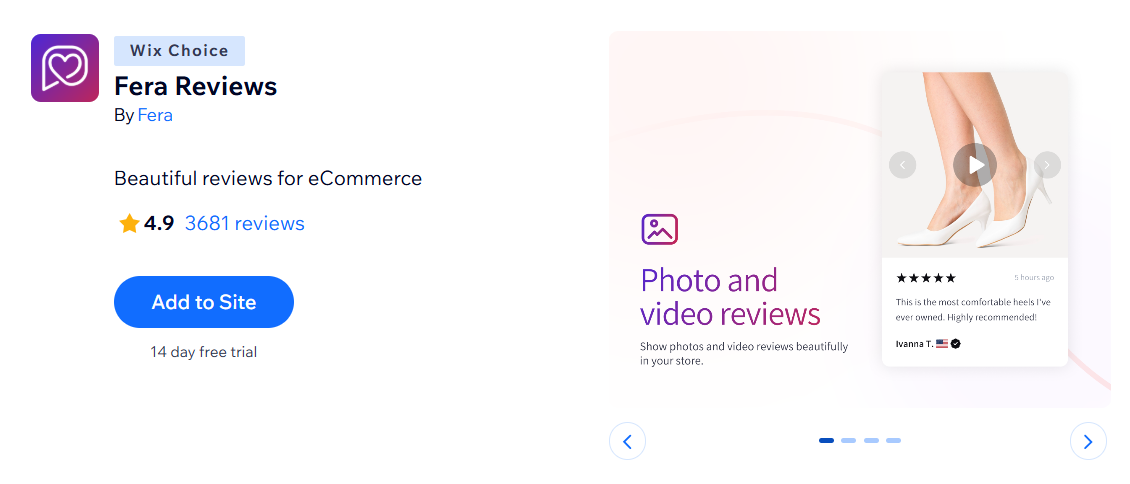Select the fourth carousel indicator dot

point(894,440)
